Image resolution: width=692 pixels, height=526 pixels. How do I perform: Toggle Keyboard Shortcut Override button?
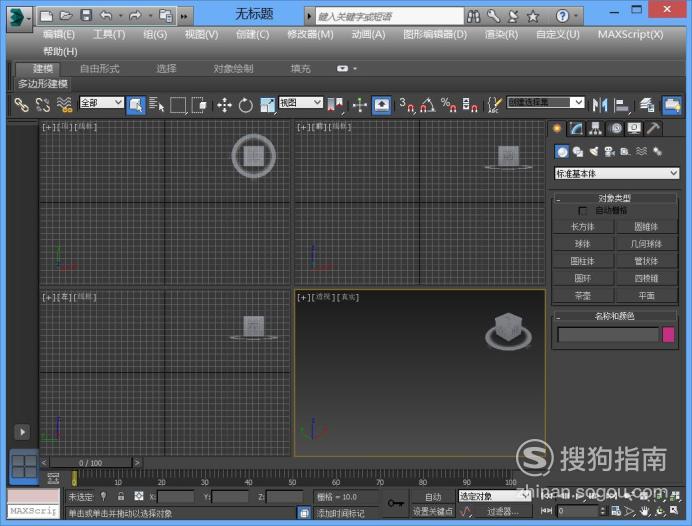381,105
